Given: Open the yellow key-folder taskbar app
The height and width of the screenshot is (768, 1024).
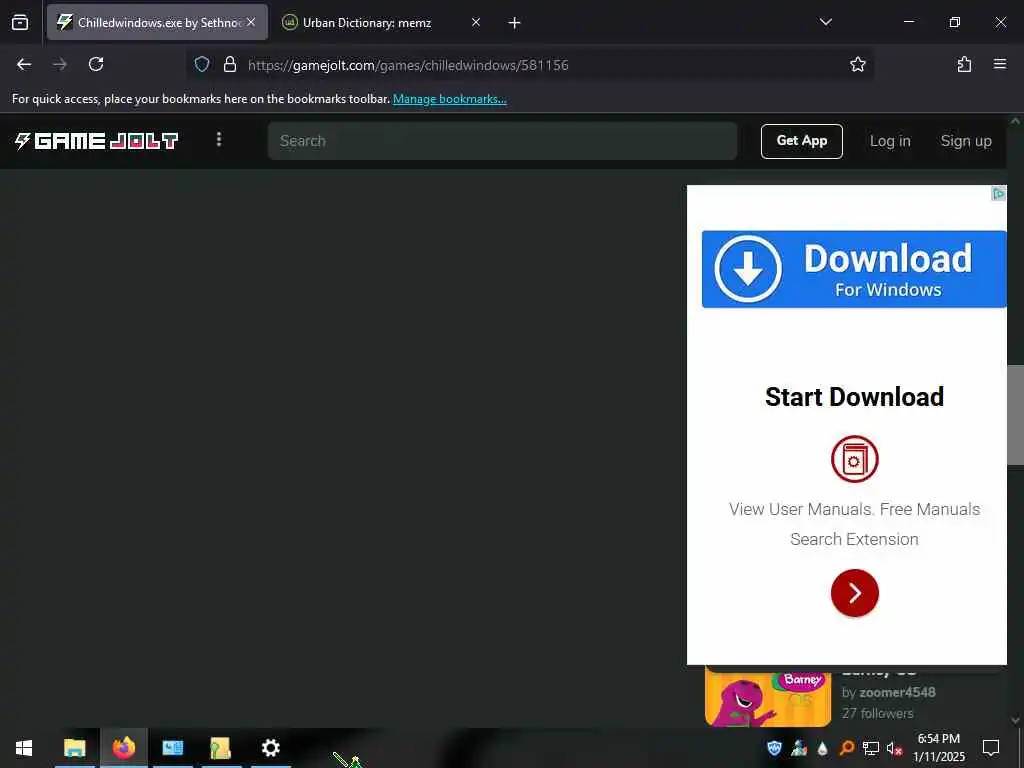Looking at the screenshot, I should coord(221,748).
